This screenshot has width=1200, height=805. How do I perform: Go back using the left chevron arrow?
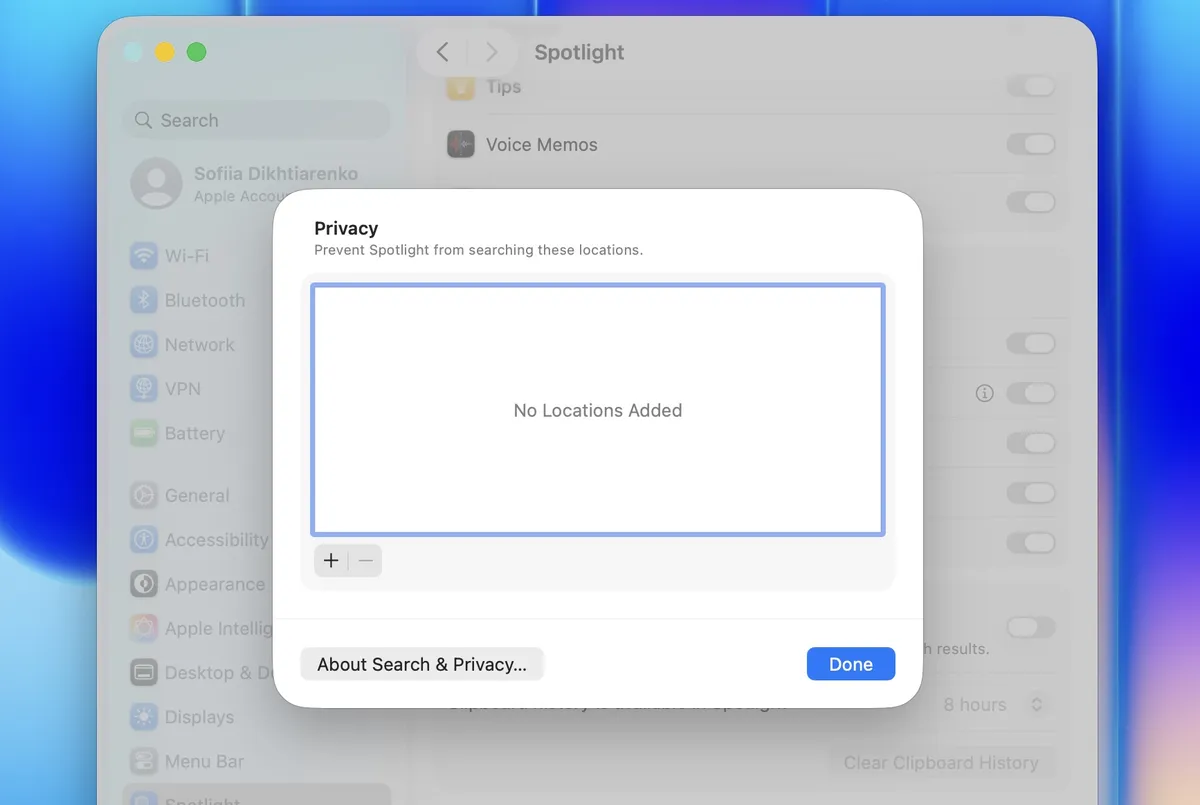click(443, 52)
